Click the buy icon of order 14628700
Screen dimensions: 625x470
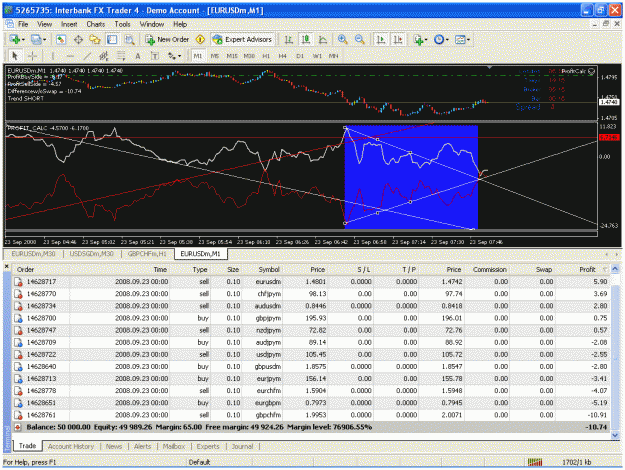(x=18, y=318)
